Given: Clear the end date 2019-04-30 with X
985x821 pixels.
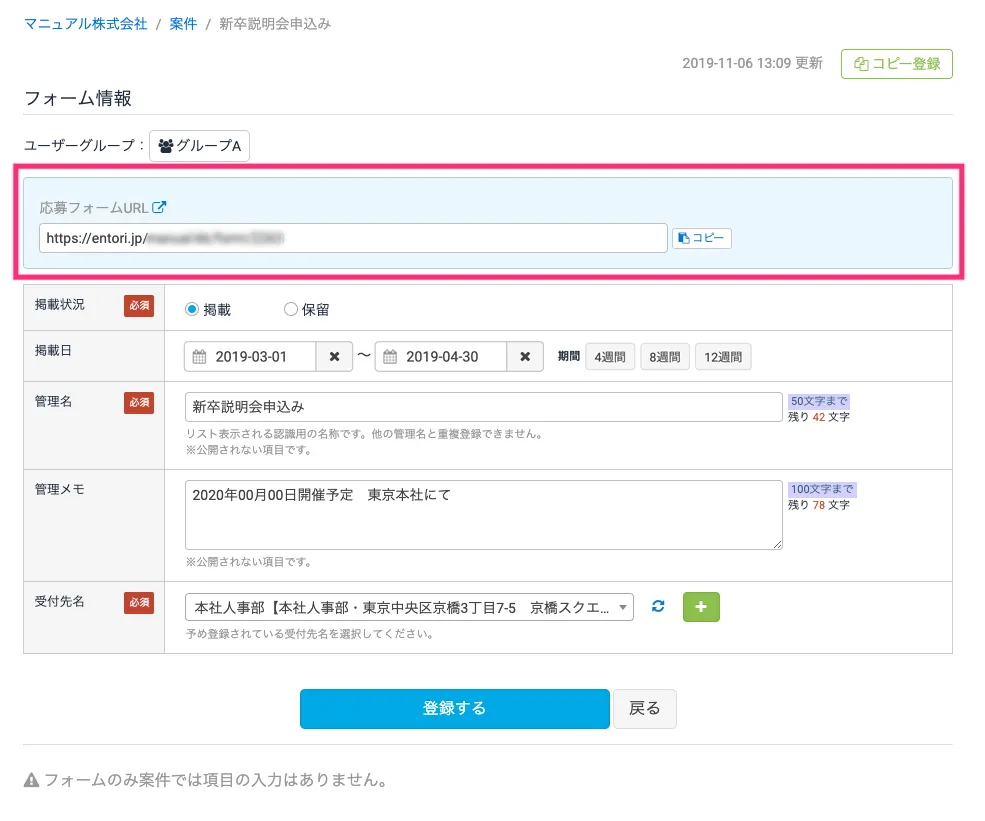Looking at the screenshot, I should tap(525, 357).
